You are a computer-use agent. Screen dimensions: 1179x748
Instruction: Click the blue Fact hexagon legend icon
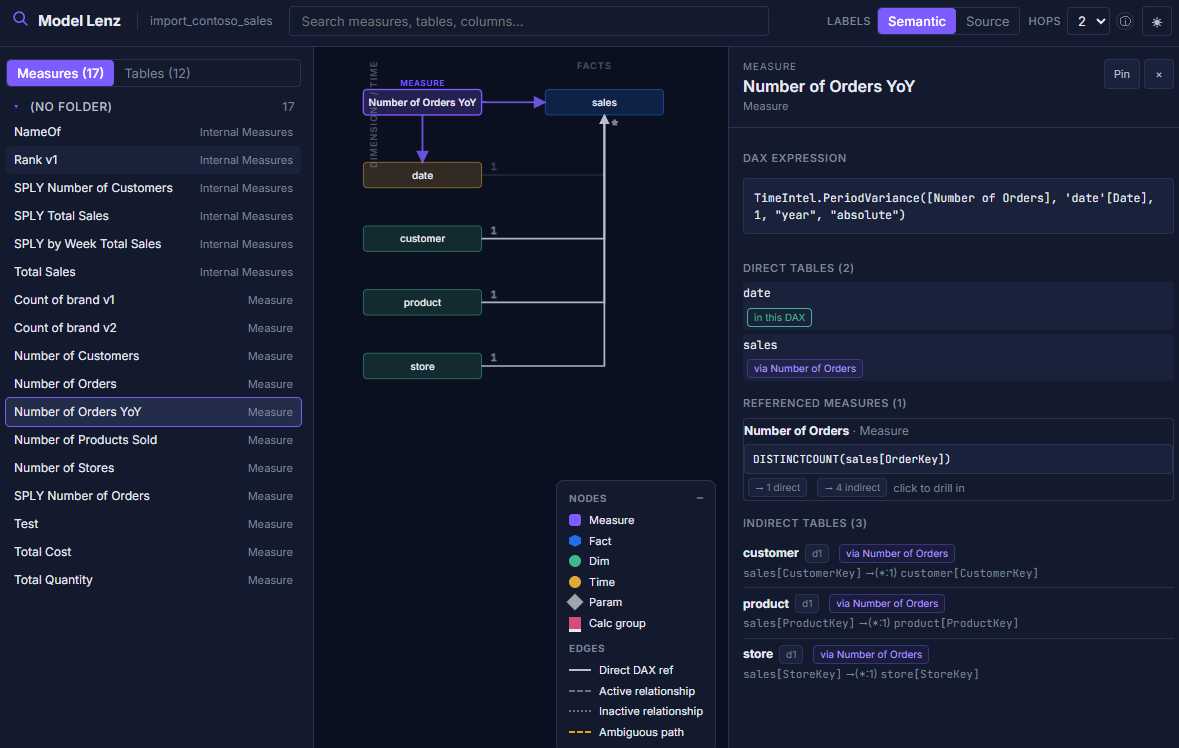tap(575, 541)
